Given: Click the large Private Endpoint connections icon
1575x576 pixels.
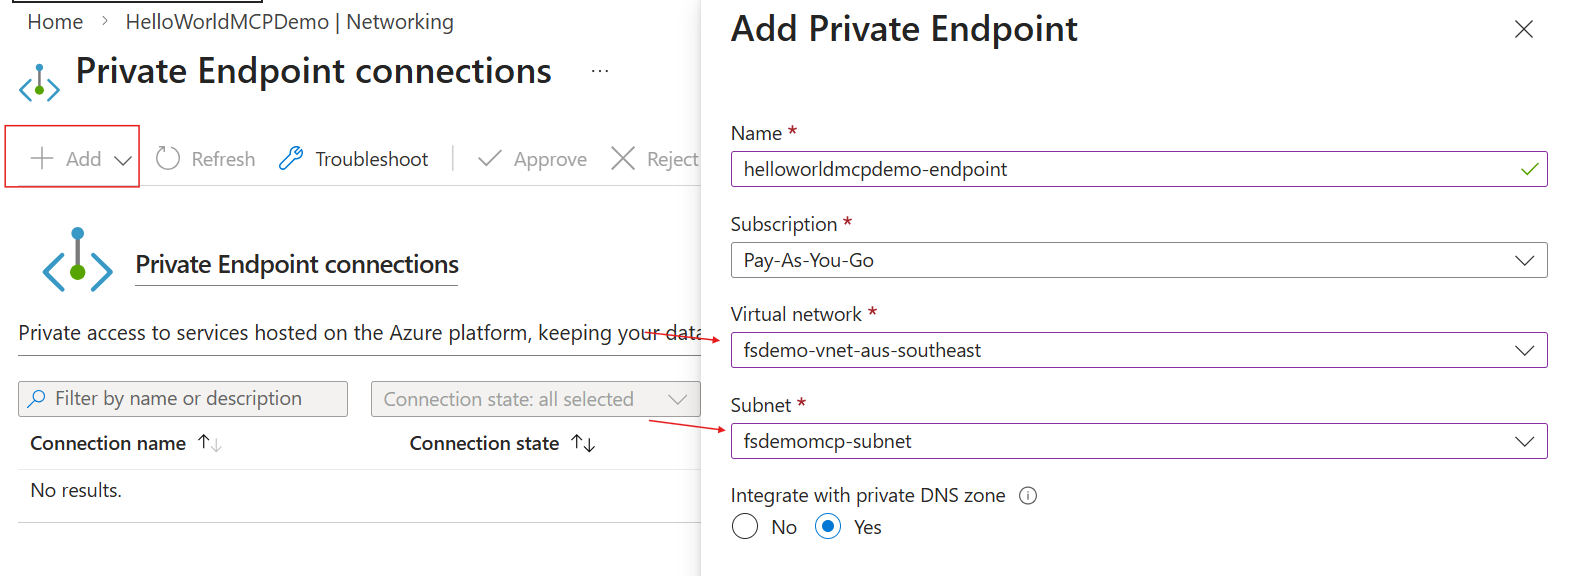Looking at the screenshot, I should click(77, 260).
